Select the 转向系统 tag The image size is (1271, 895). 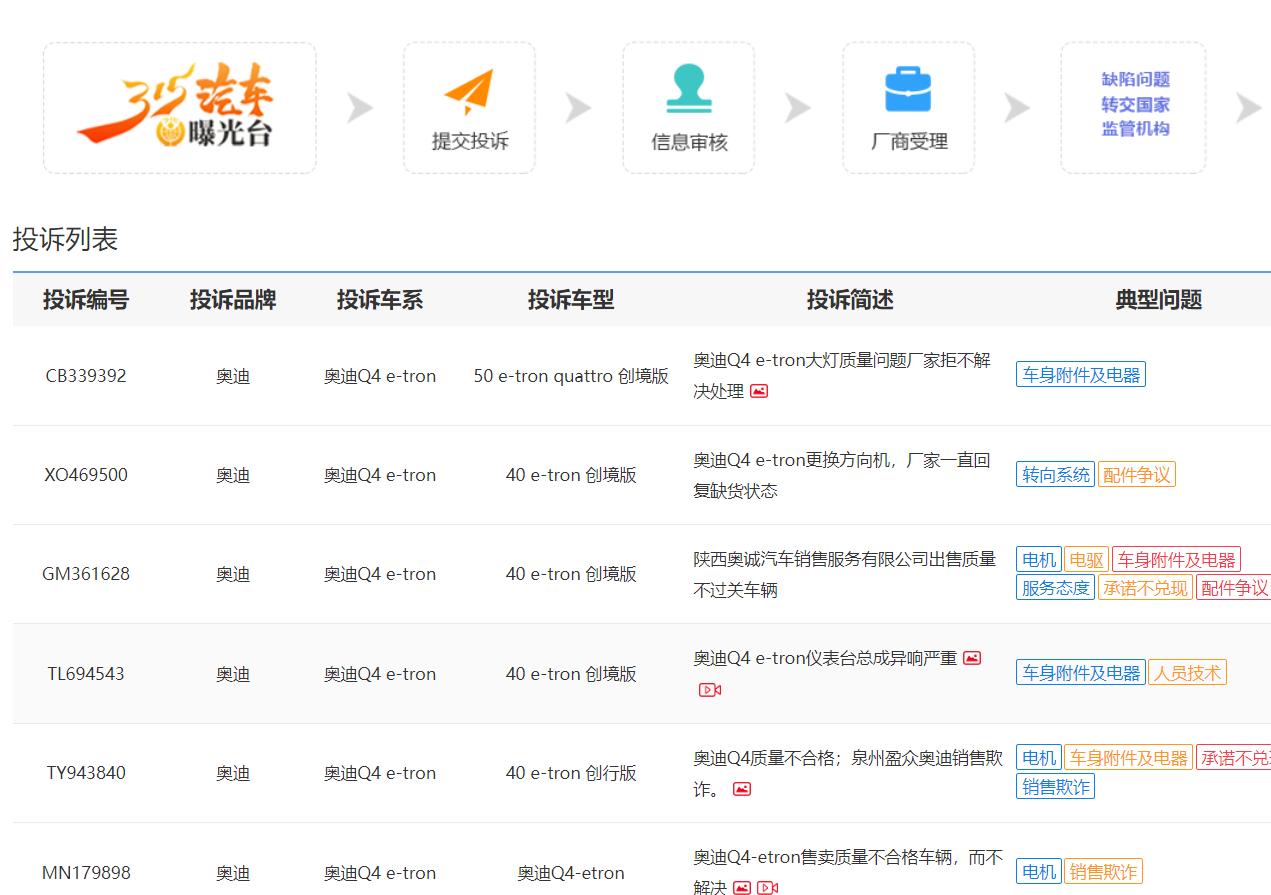[x=1056, y=475]
